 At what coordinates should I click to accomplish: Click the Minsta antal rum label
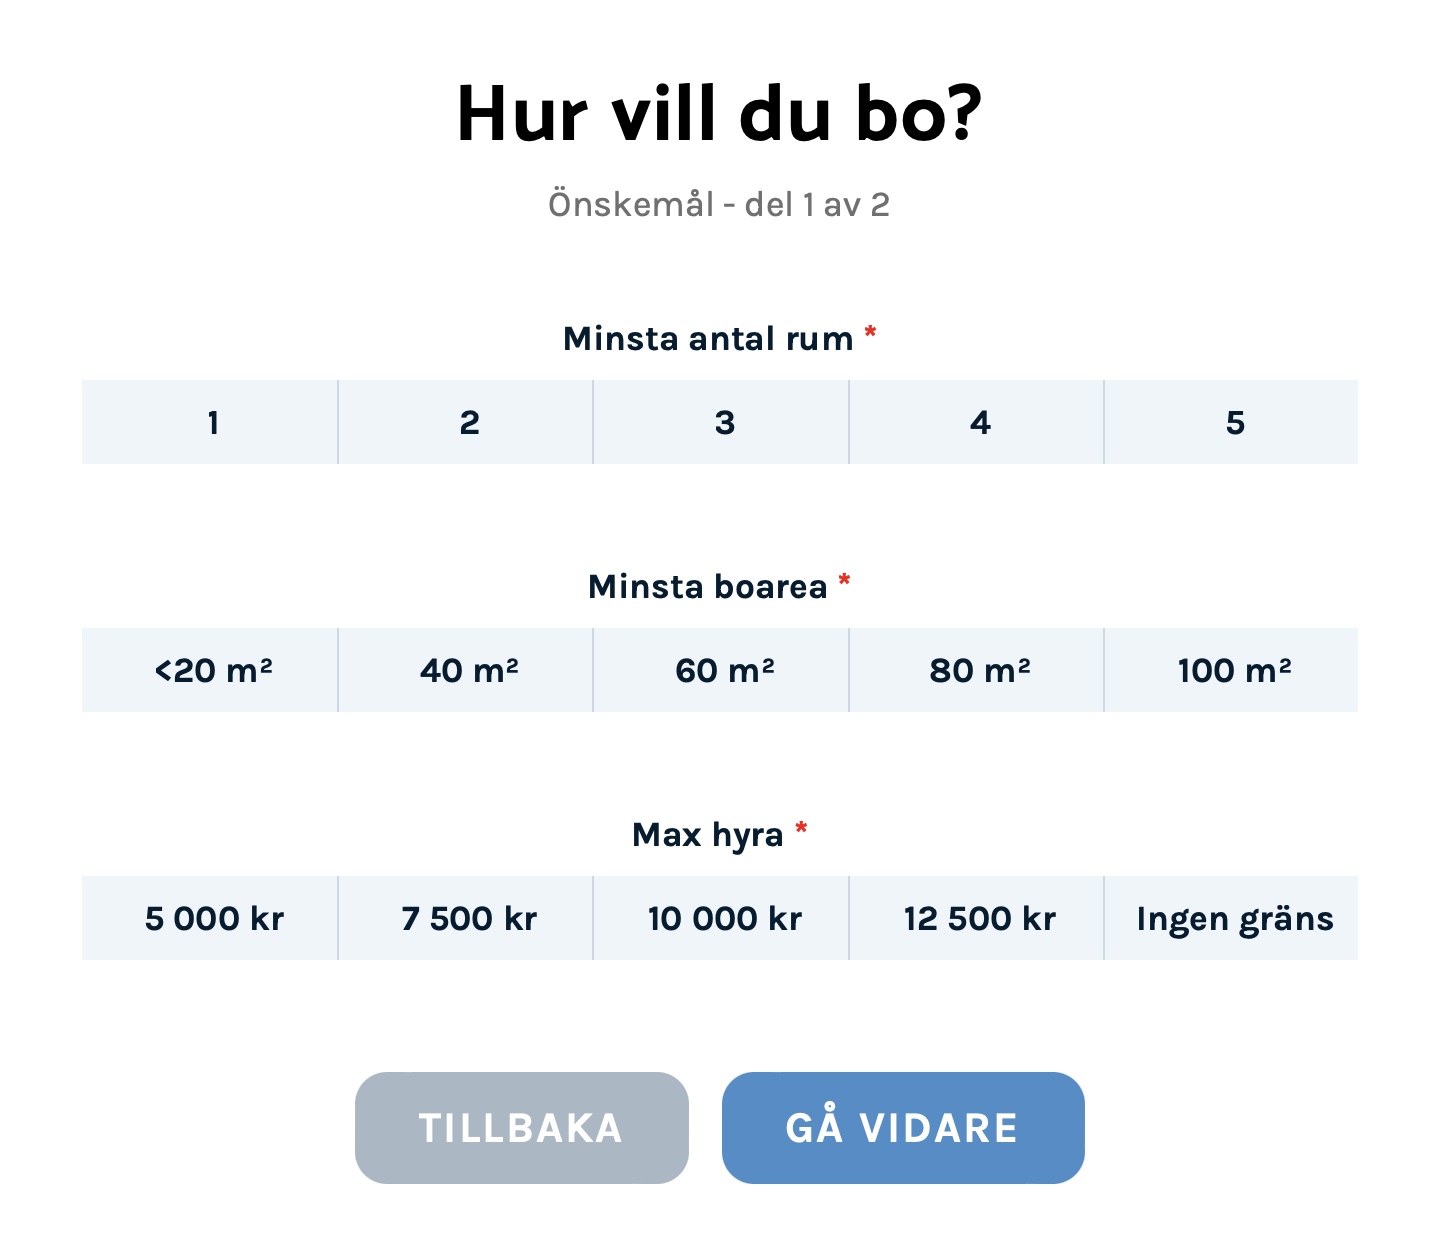point(708,339)
